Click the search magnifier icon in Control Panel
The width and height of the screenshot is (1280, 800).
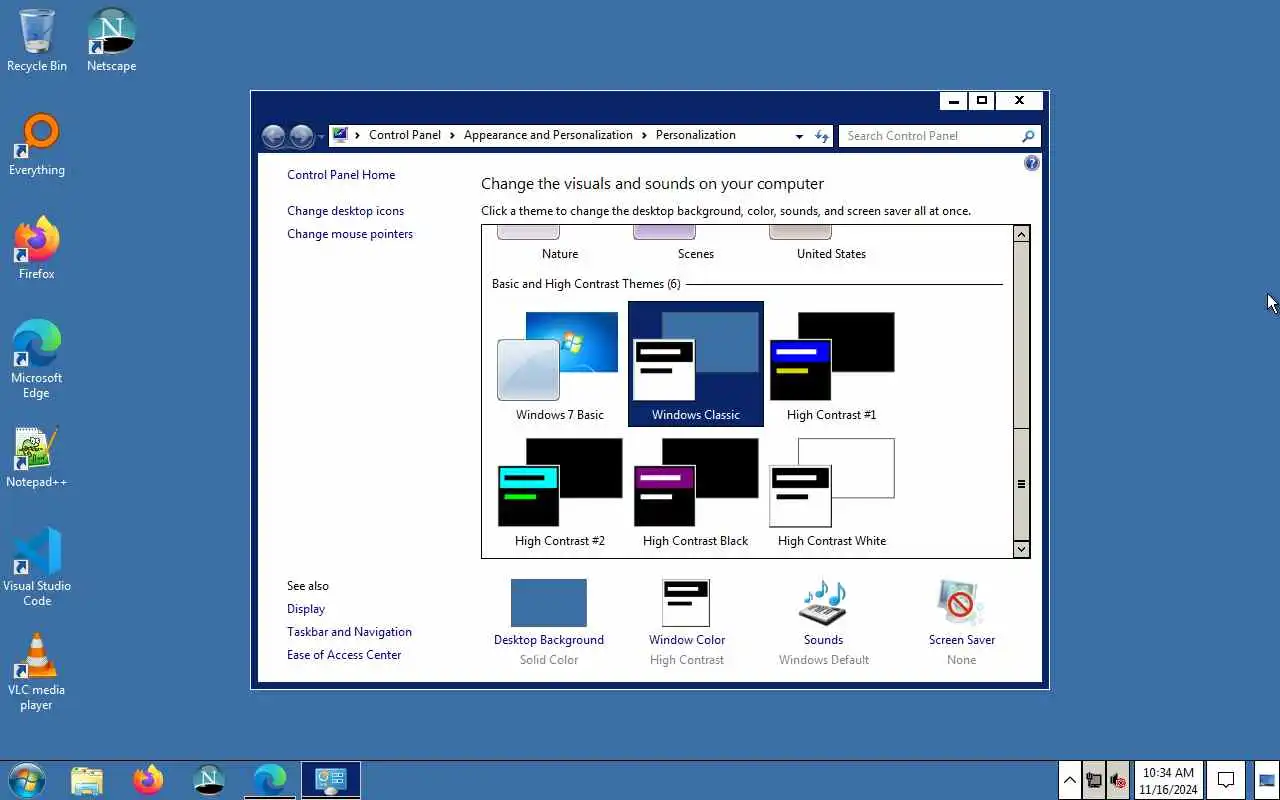pyautogui.click(x=1028, y=136)
